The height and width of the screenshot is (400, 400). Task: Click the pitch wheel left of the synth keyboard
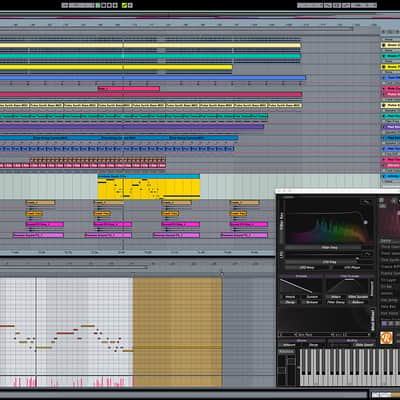pos(282,370)
